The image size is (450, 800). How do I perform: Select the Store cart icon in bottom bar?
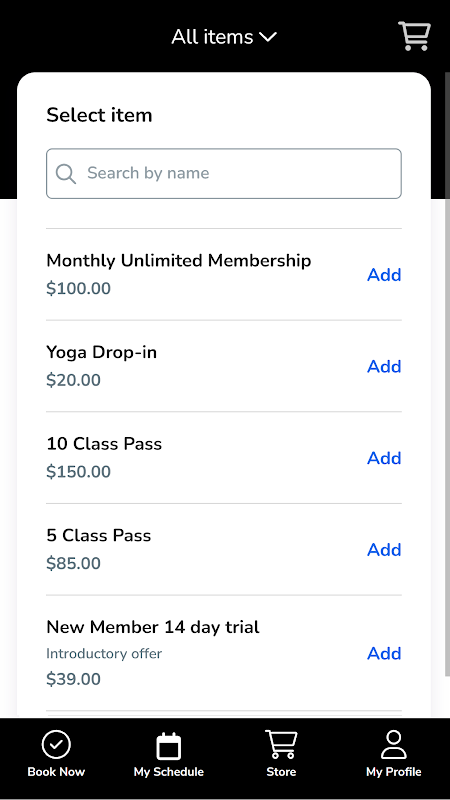pyautogui.click(x=281, y=745)
